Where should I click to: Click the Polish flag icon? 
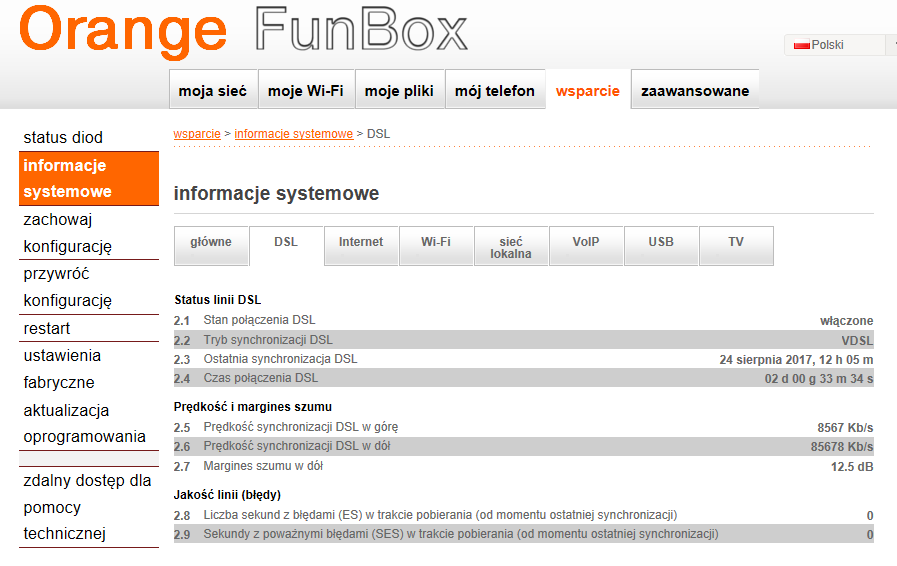(801, 45)
